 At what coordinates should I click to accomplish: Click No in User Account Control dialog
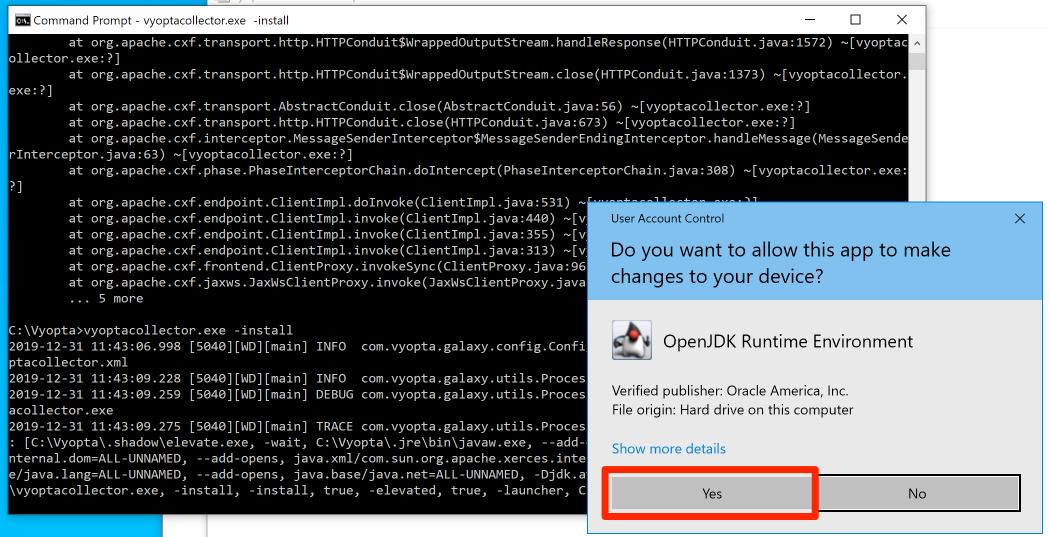click(x=917, y=494)
